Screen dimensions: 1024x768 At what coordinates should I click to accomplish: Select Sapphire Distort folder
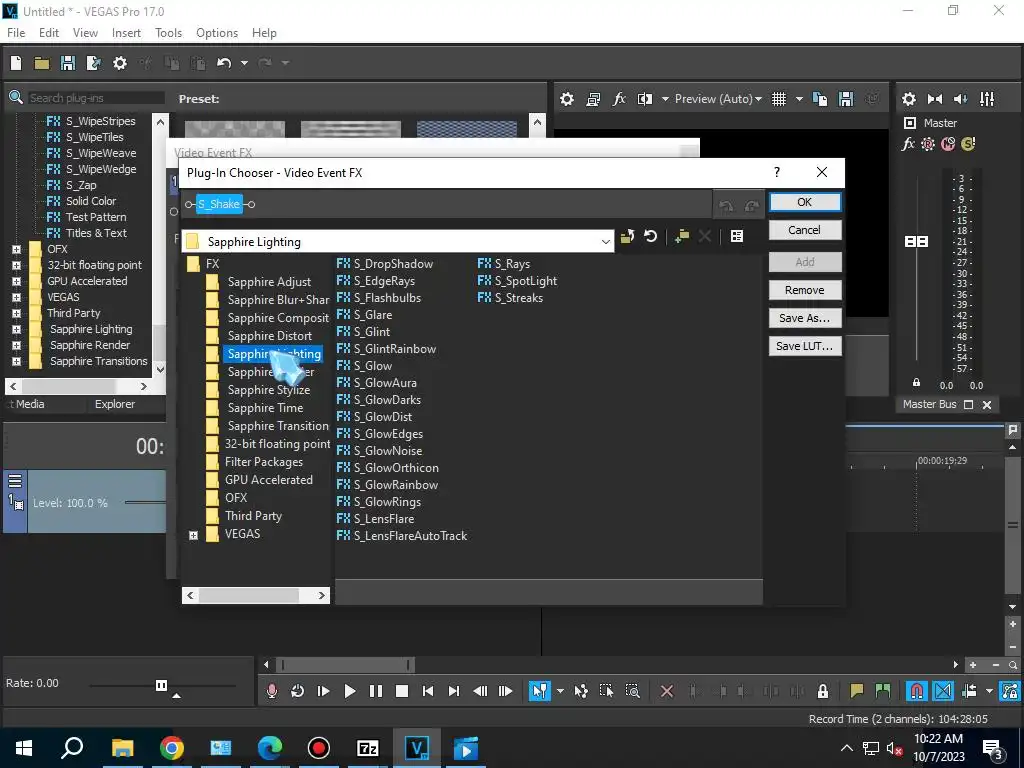click(x=269, y=336)
